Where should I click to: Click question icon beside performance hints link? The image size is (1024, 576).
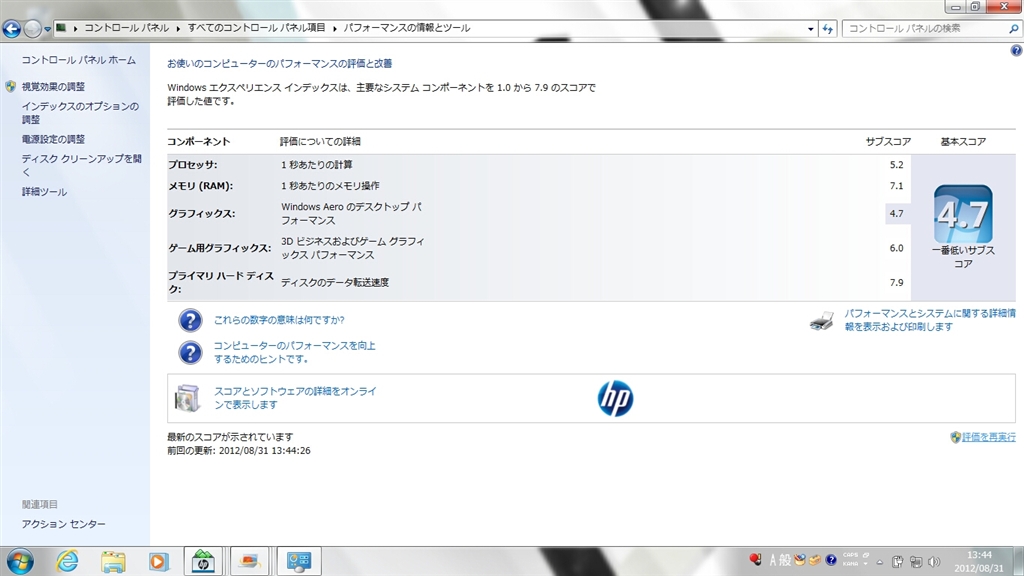(190, 353)
